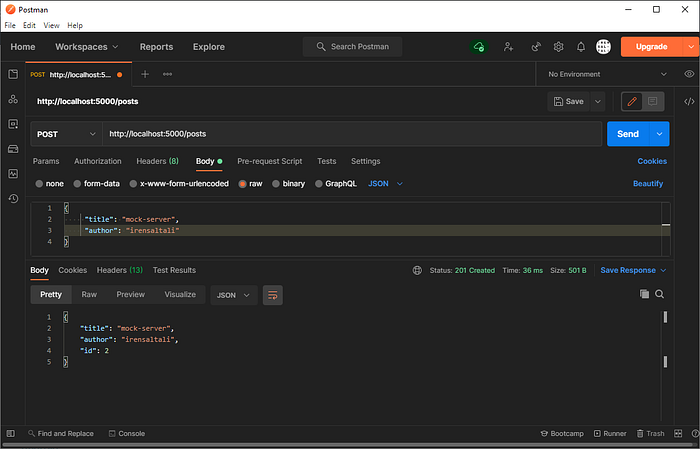Expand the POST method dropdown
700x449 pixels.
click(x=66, y=134)
